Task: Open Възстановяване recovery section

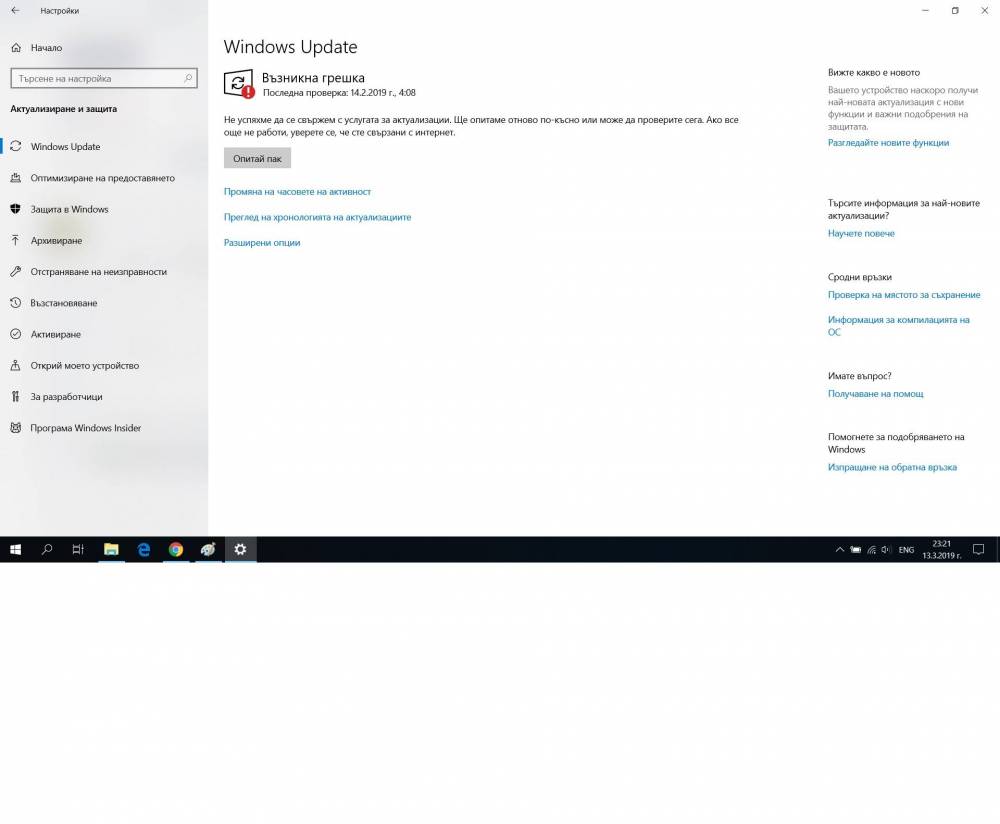Action: (104, 303)
